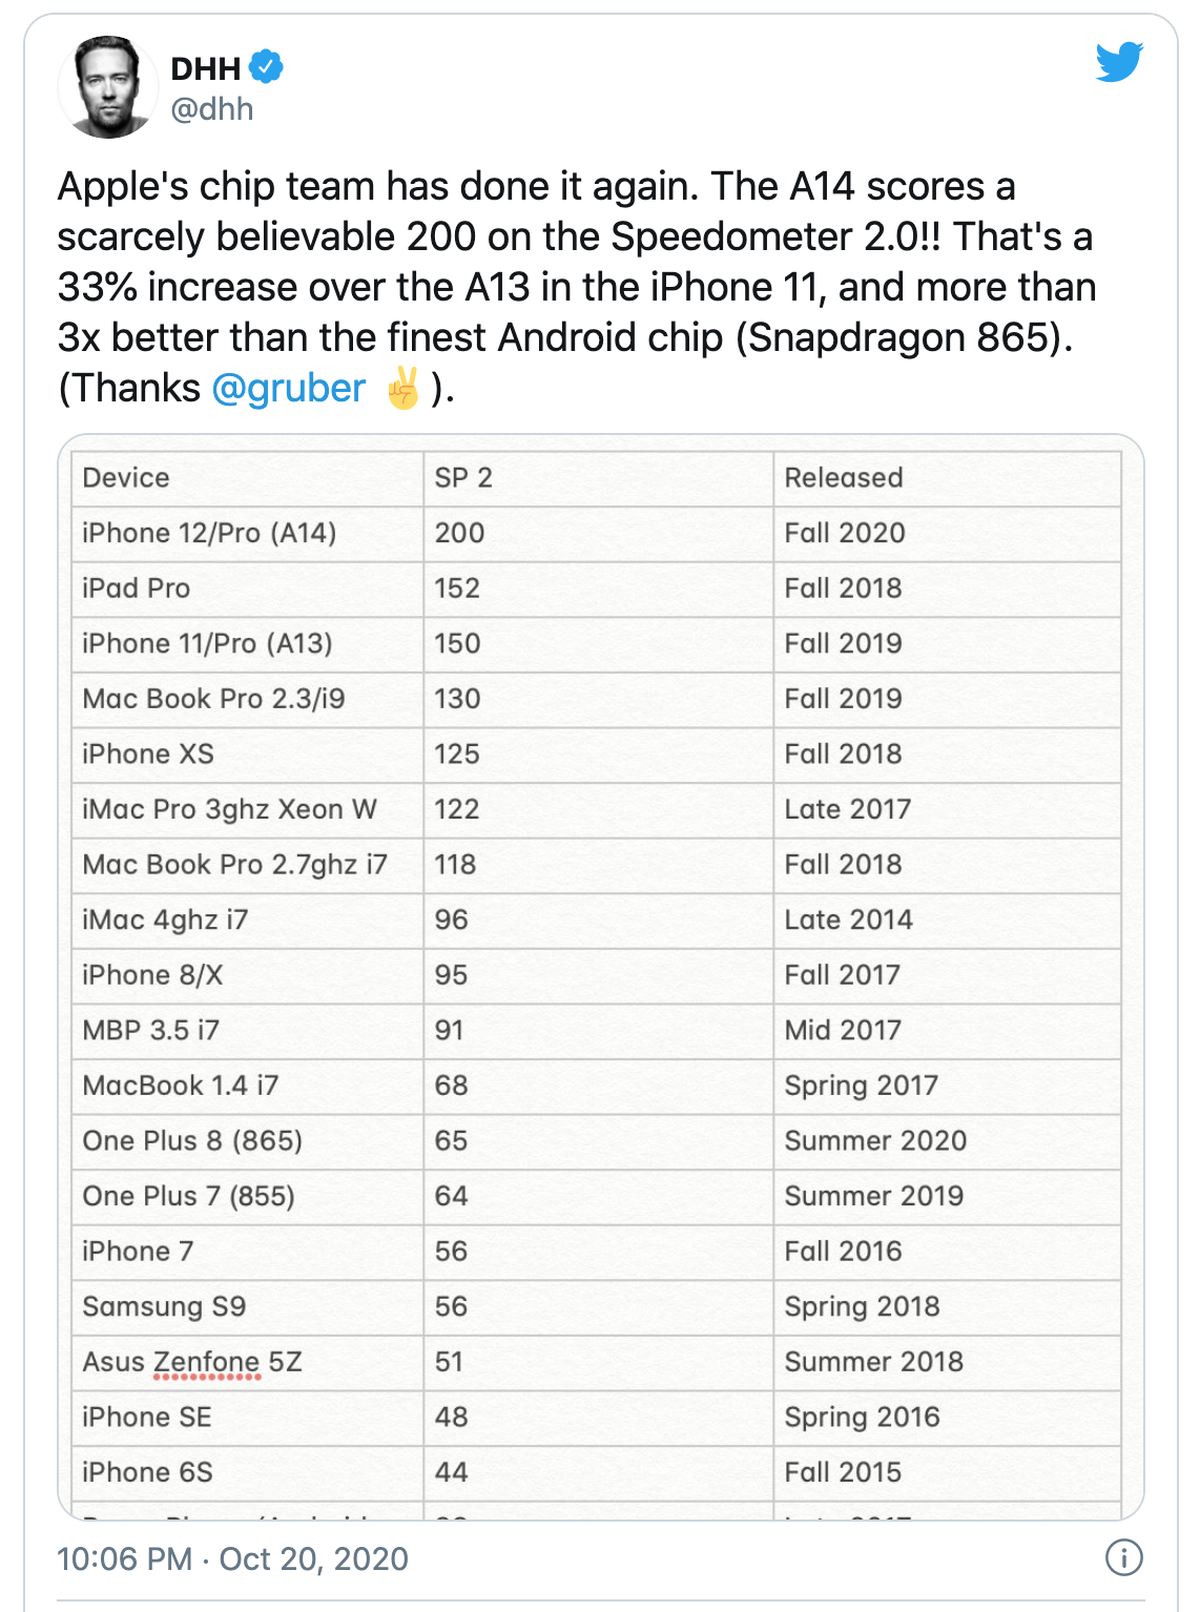Click the tweet text body
Screen dimensions: 1200x1612
[577, 287]
